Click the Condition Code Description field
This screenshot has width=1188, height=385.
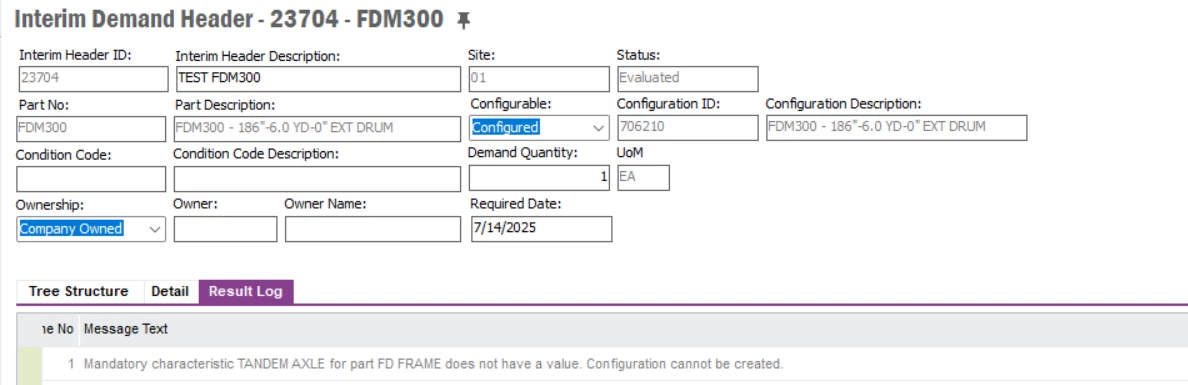317,179
